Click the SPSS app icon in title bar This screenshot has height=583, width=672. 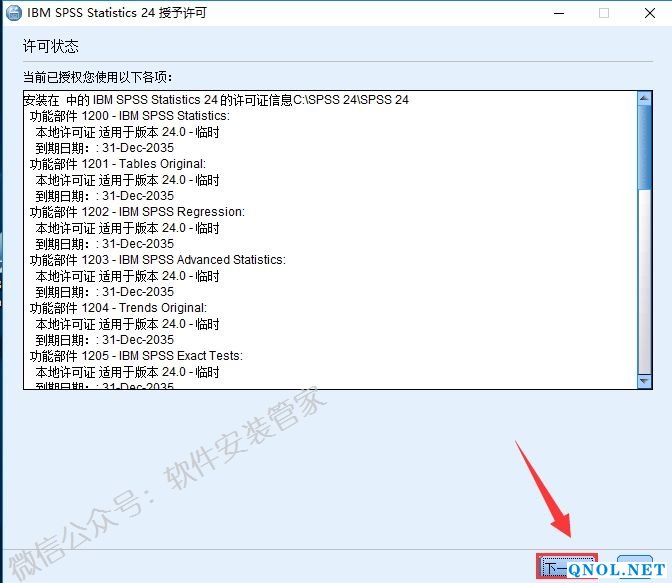point(13,13)
